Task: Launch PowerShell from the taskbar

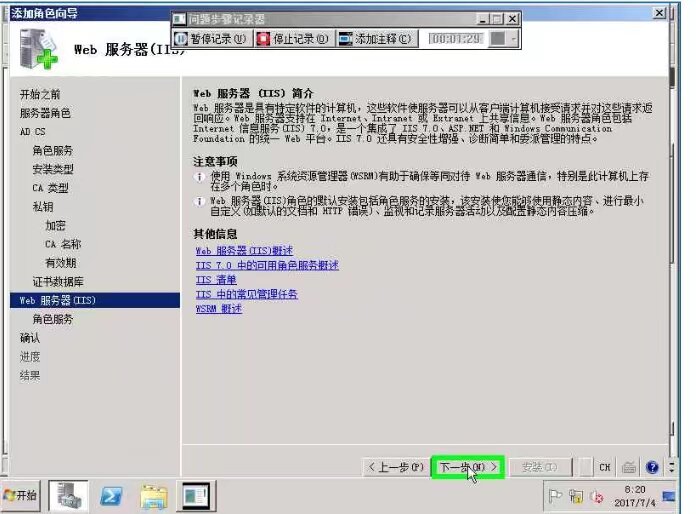Action: [x=111, y=496]
